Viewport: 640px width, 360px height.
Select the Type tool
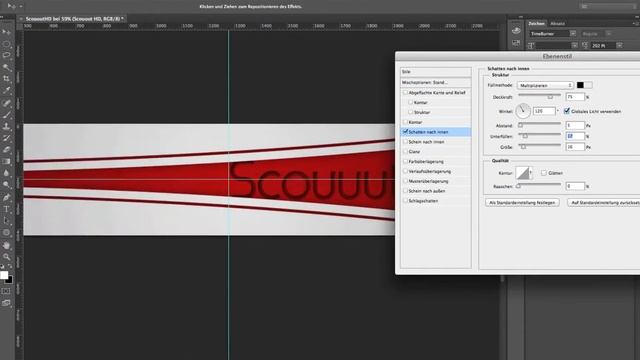pos(7,209)
